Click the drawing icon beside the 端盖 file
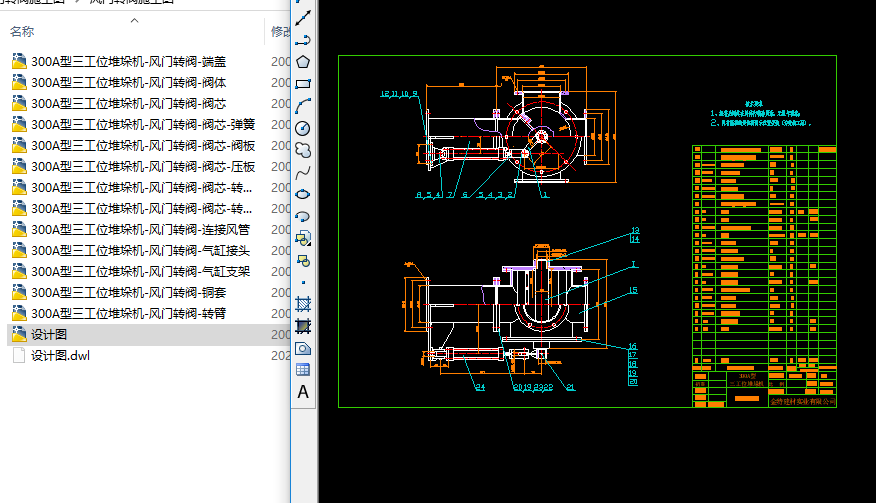876x503 pixels. point(19,61)
